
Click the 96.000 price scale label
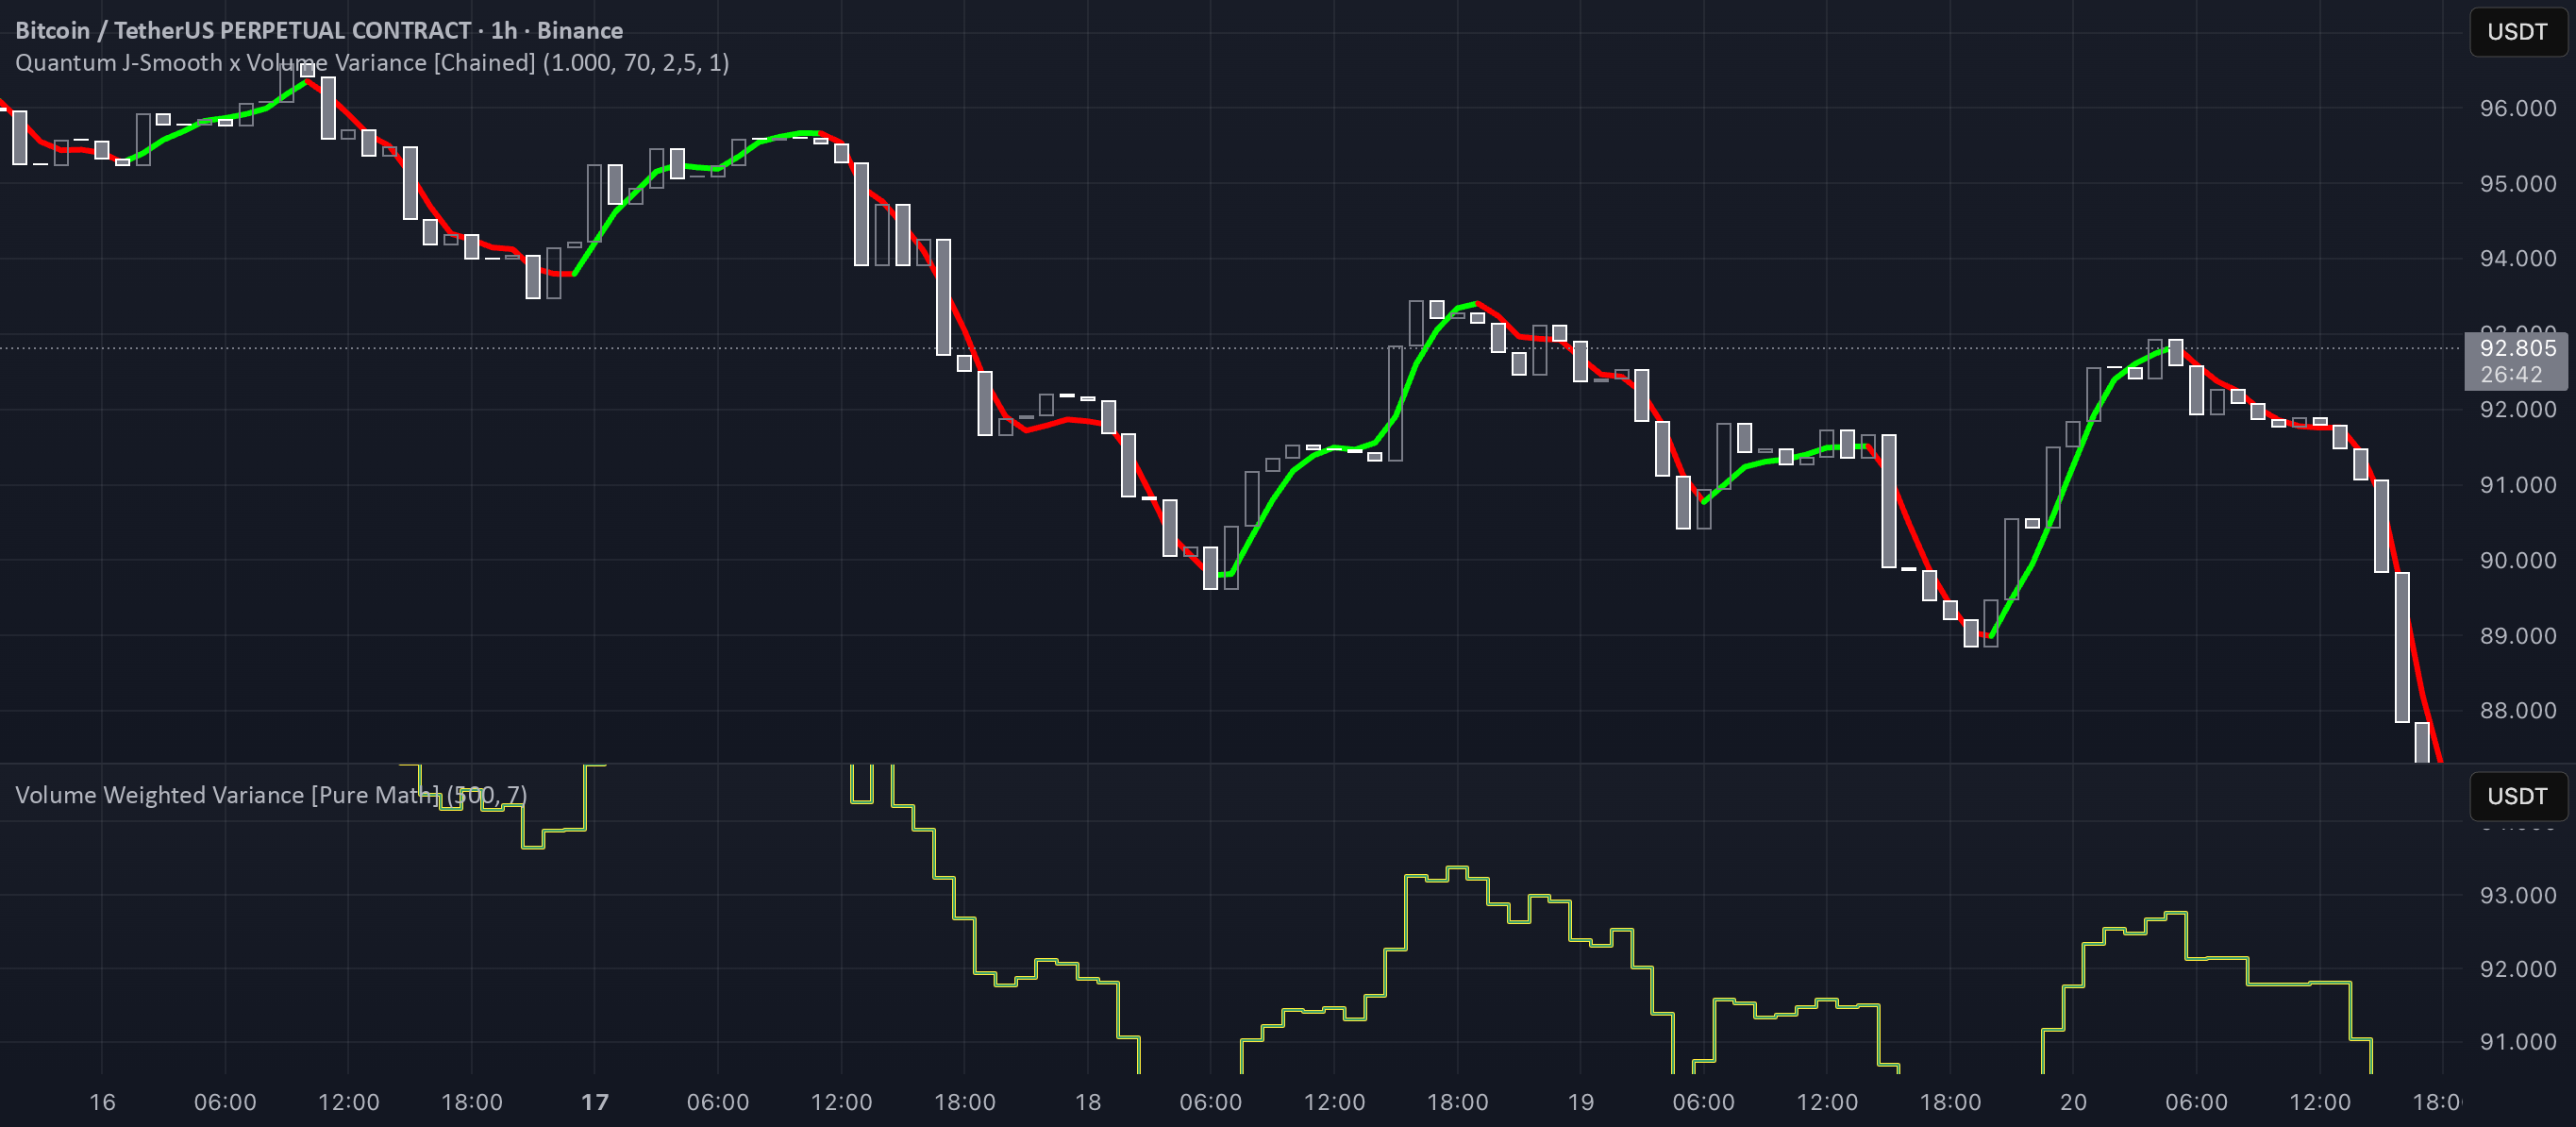[x=2517, y=108]
